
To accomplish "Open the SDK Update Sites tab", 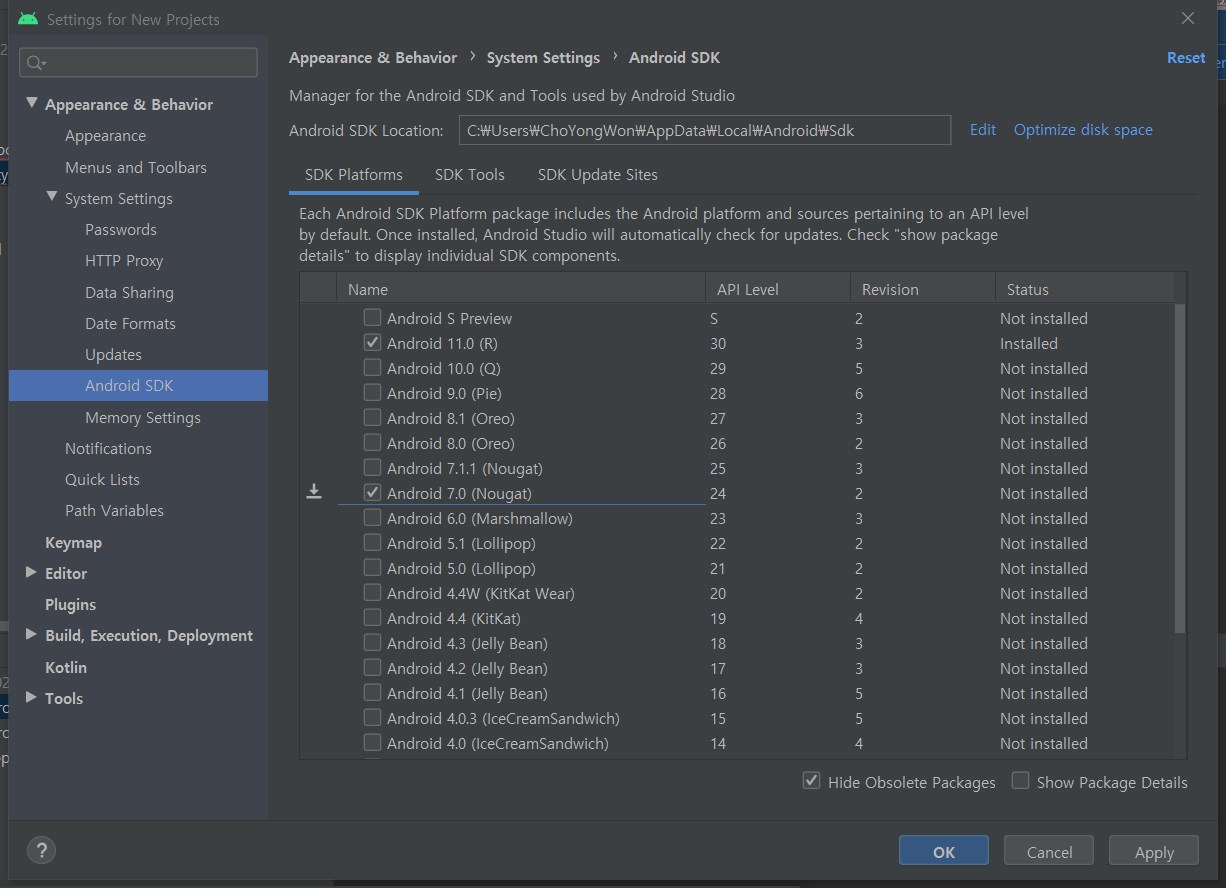I will 598,174.
